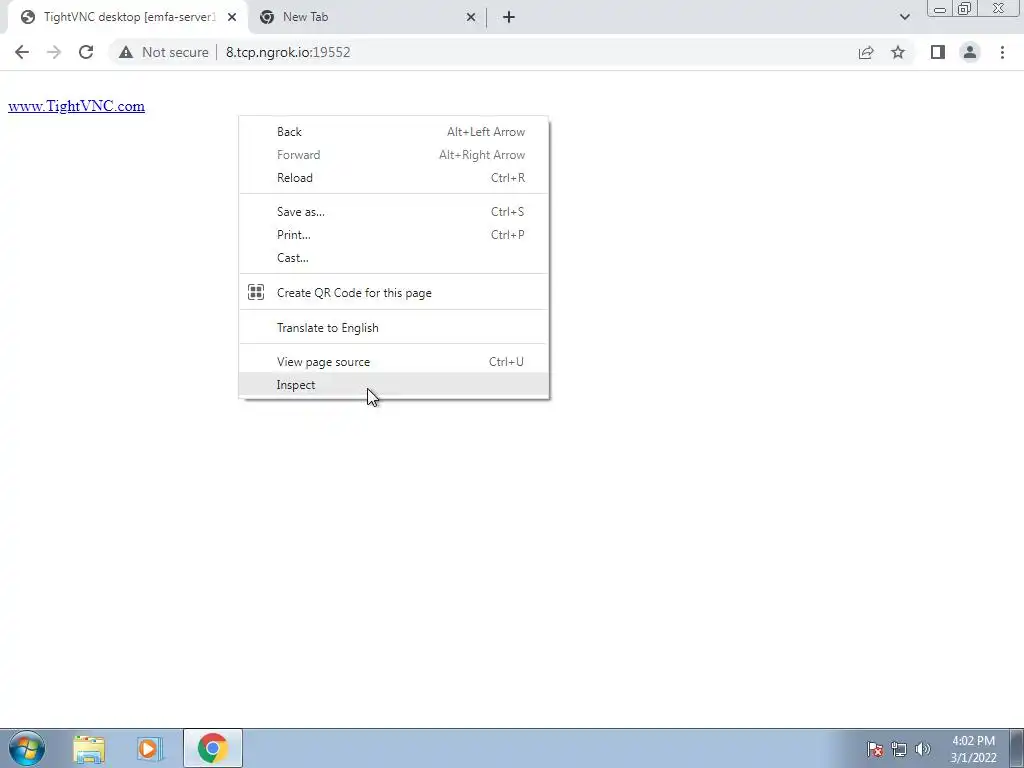Close the TightVNC desktop tab
This screenshot has height=768, width=1024.
[x=232, y=17]
